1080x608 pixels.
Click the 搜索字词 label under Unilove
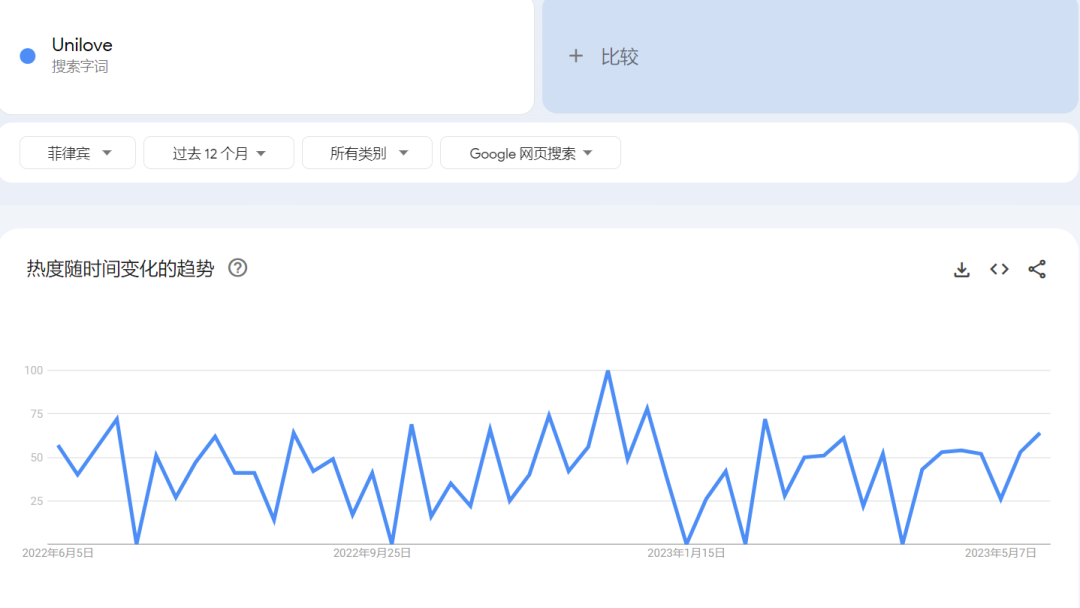click(x=80, y=67)
